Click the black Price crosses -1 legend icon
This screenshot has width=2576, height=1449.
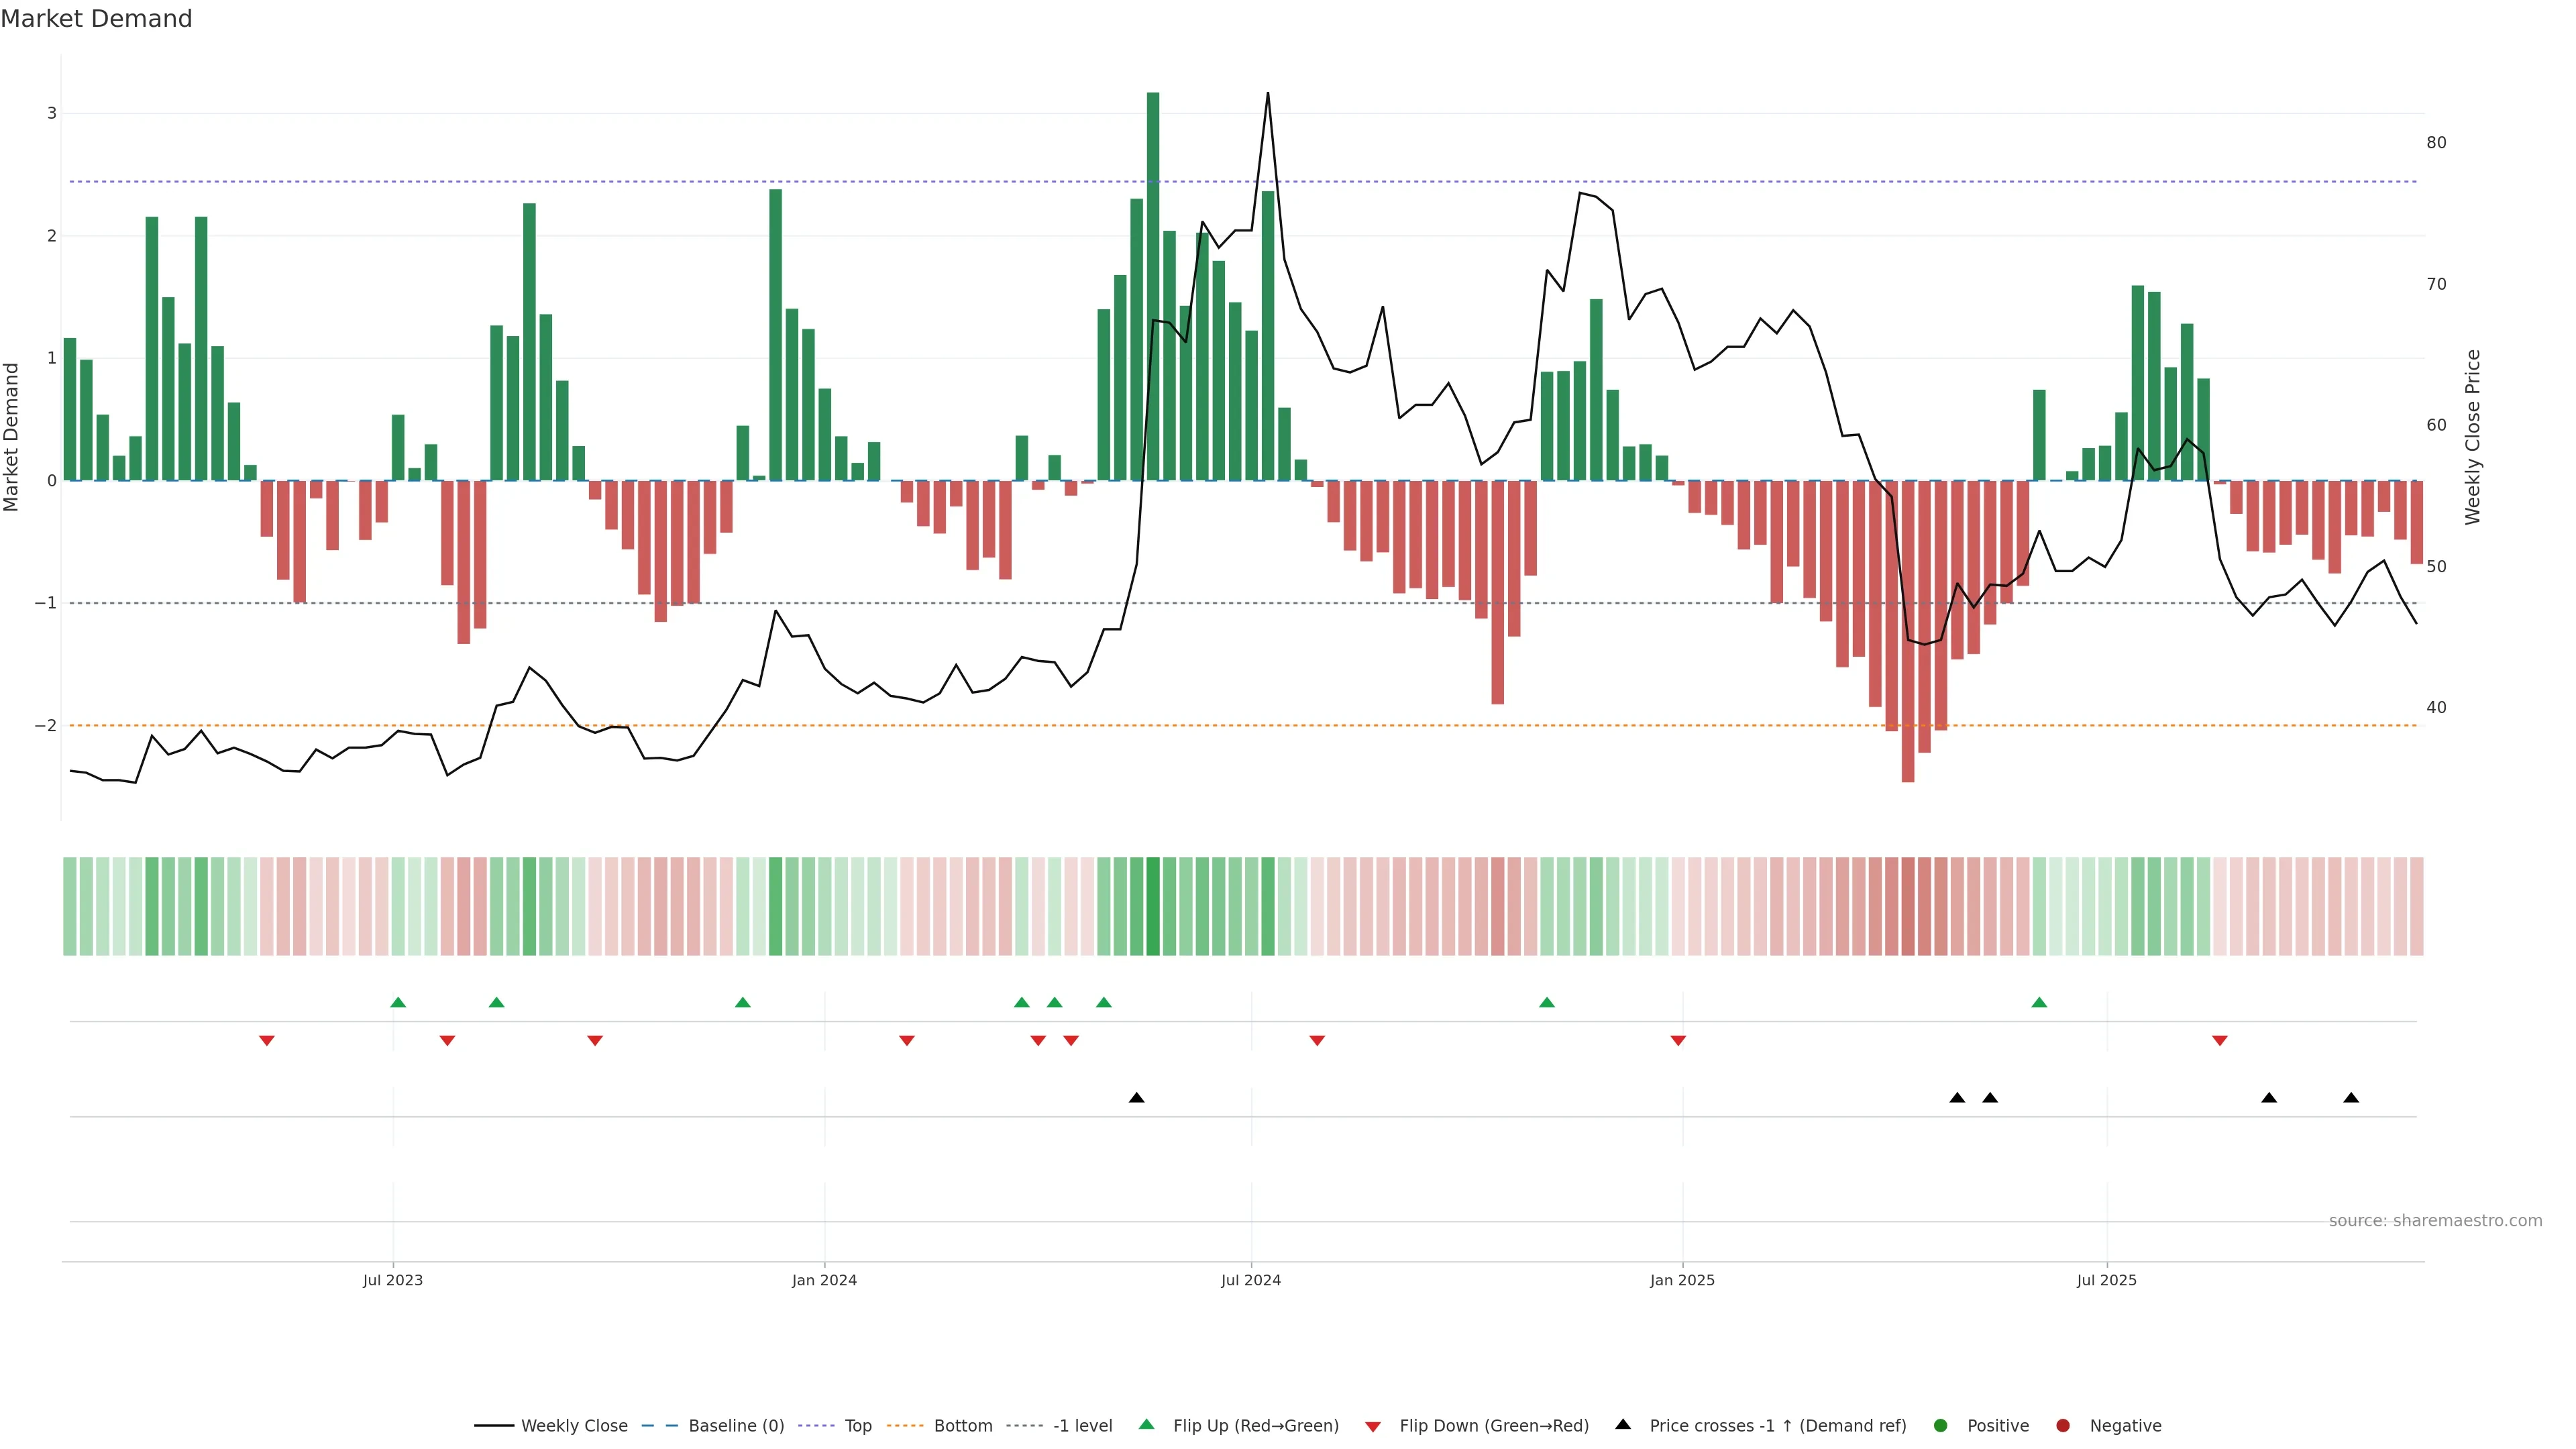tap(1623, 1425)
